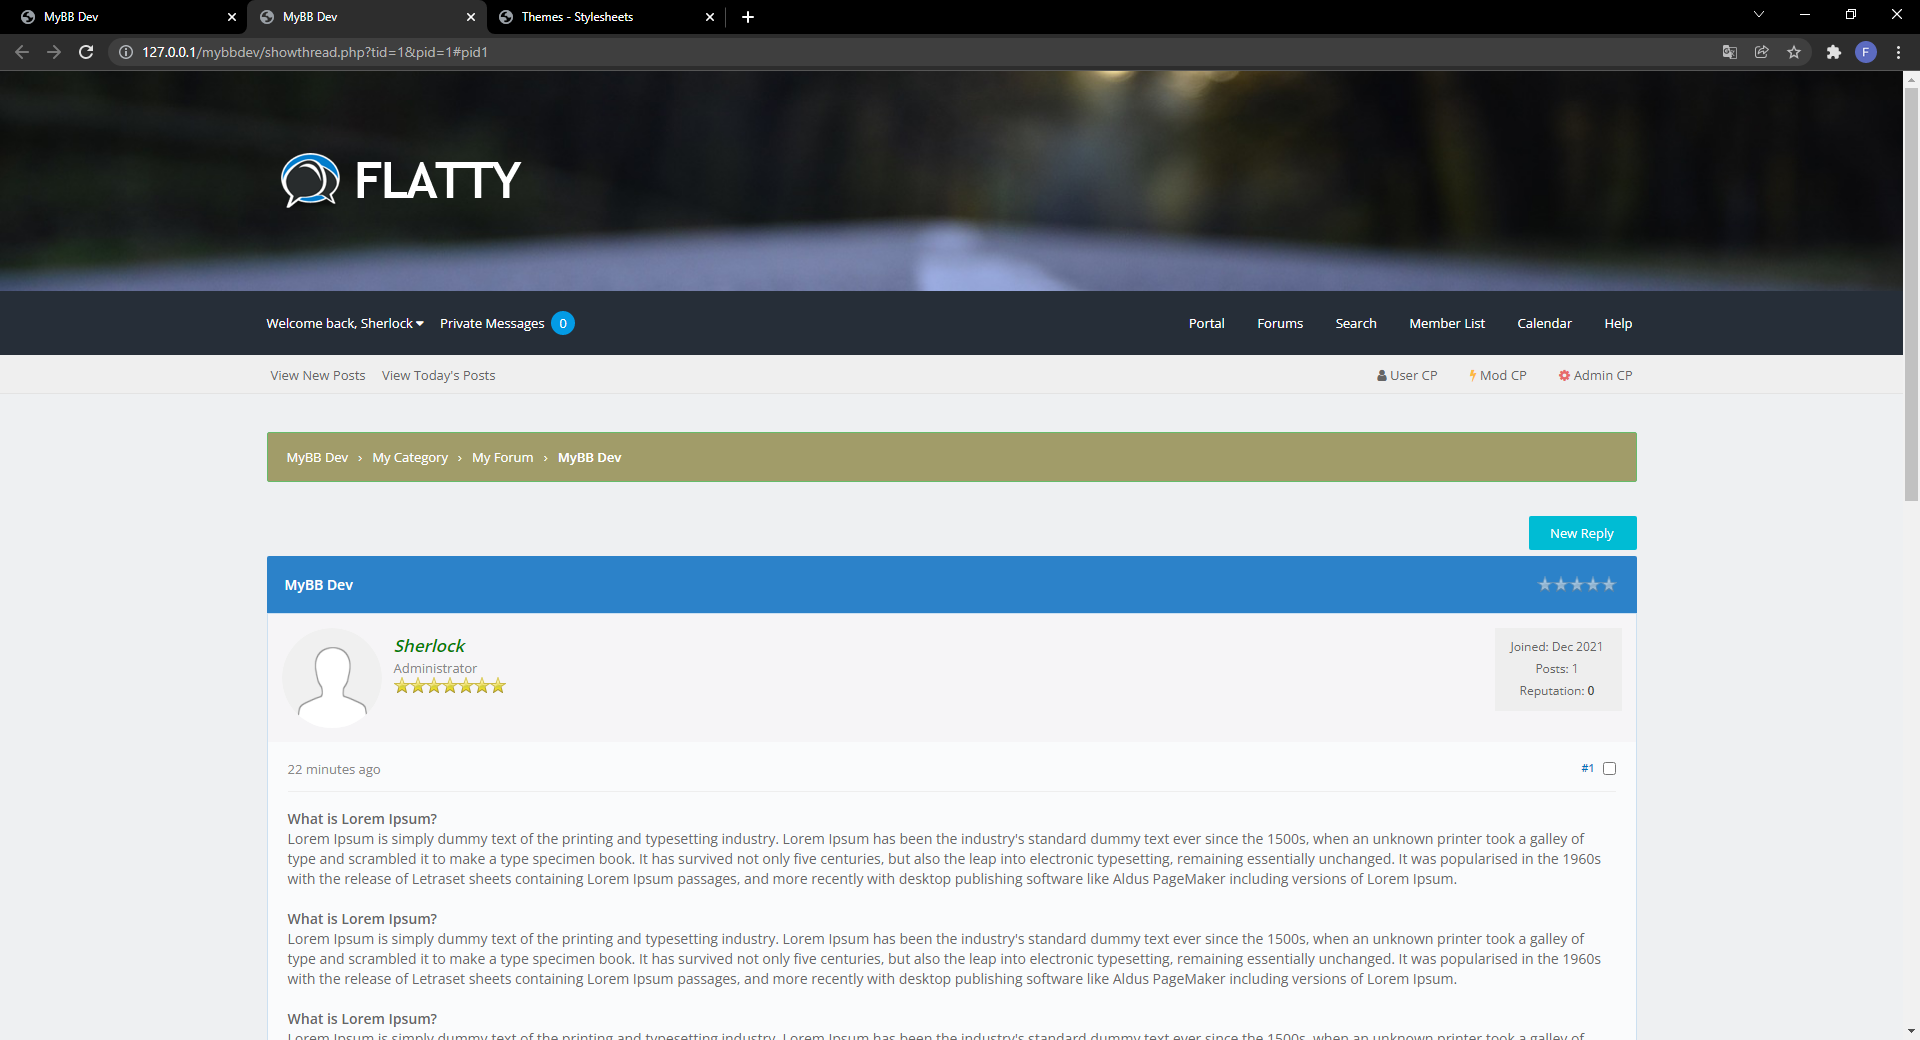Image resolution: width=1920 pixels, height=1040 pixels.
Task: Click the Flatty speech bubble logo
Action: point(310,180)
